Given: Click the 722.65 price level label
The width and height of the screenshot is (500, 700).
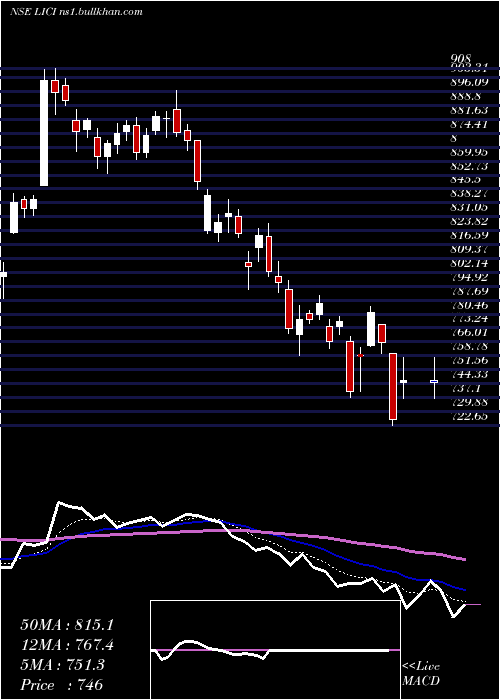Looking at the screenshot, I should (x=472, y=416).
